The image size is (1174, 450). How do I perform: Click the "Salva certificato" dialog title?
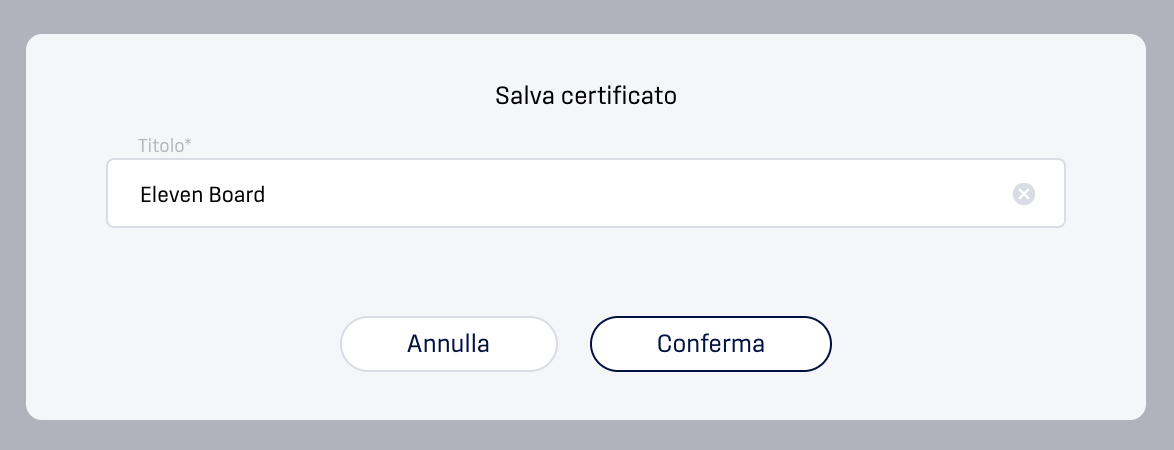pos(586,96)
